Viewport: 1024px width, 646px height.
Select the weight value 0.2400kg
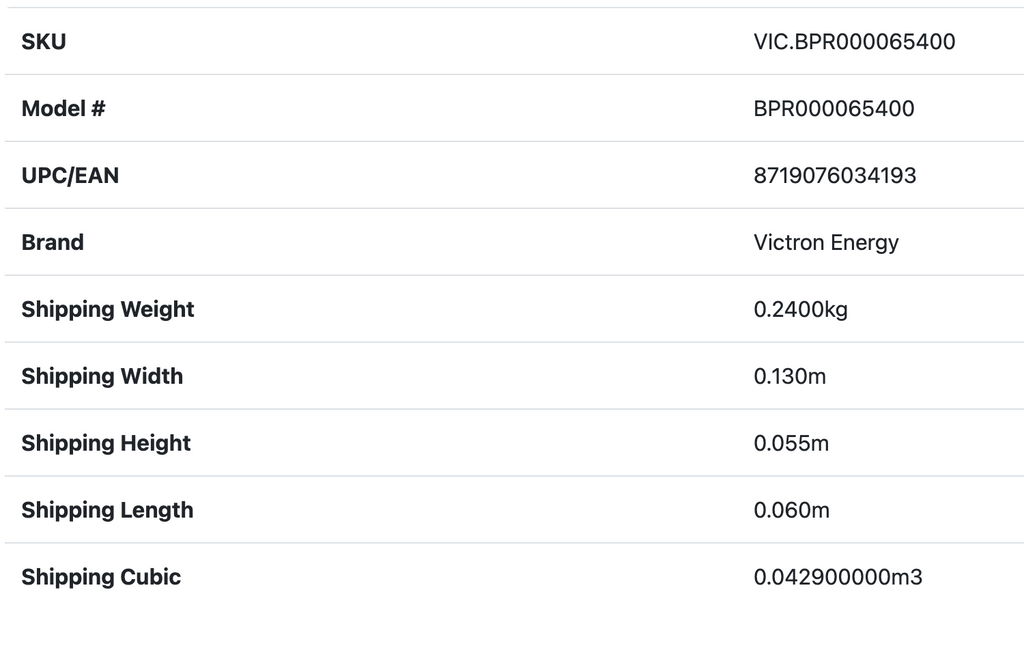800,310
